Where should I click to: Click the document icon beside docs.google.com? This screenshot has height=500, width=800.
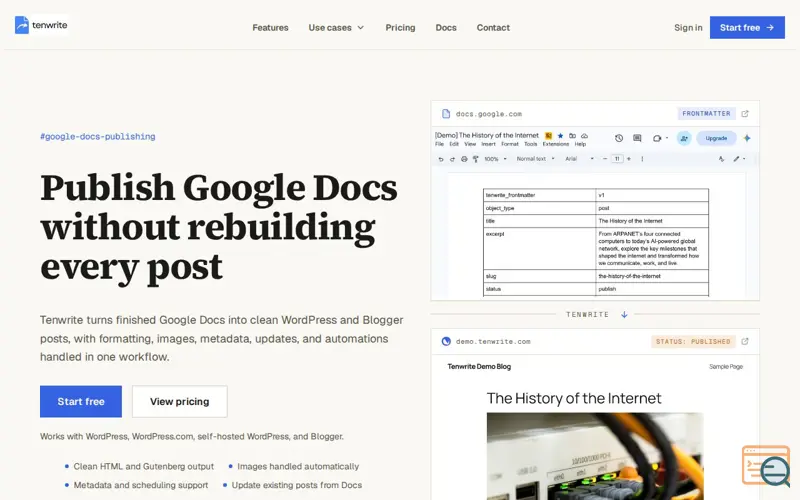click(446, 114)
